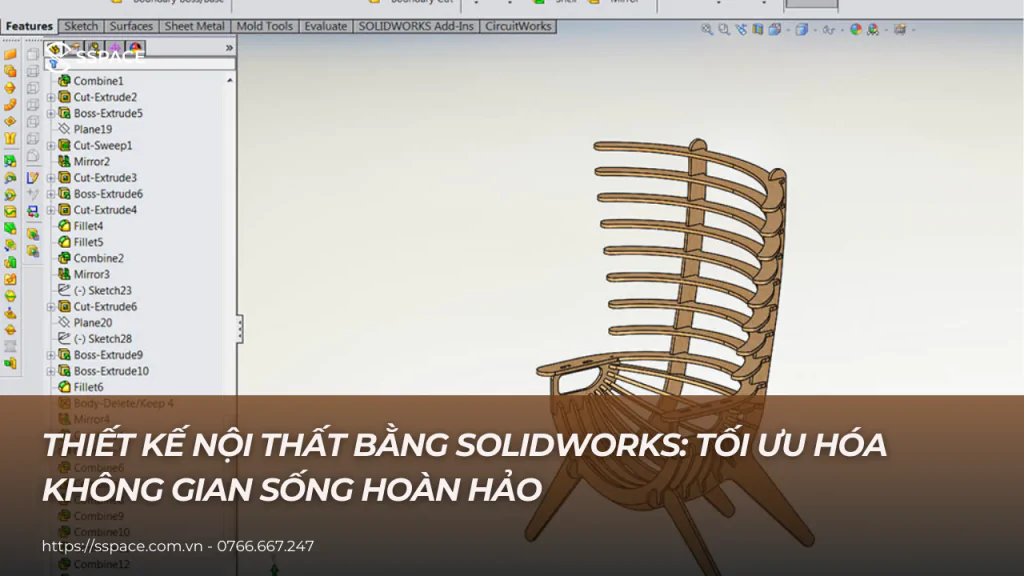The image size is (1024, 576).
Task: Expand the Boss-Extrude10 feature node
Action: (51, 372)
